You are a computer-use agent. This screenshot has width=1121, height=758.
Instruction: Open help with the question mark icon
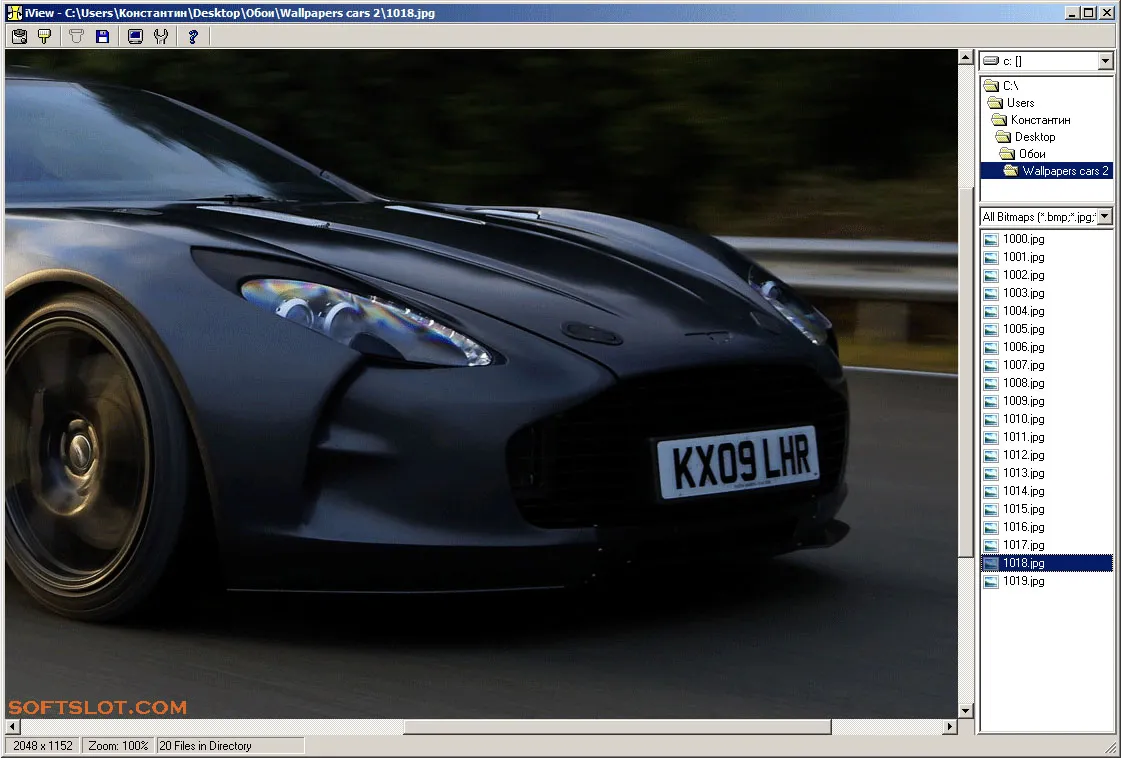[193, 36]
